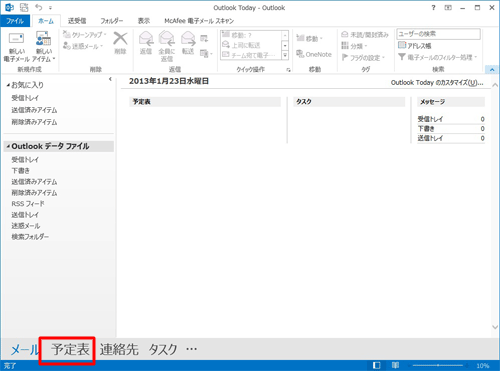500x371 pixels.
Task: Select 下書き in the Outlook data file
Action: (x=20, y=170)
